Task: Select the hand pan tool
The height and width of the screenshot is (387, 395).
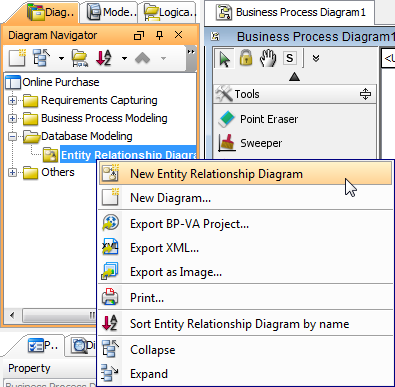Action: [x=268, y=58]
